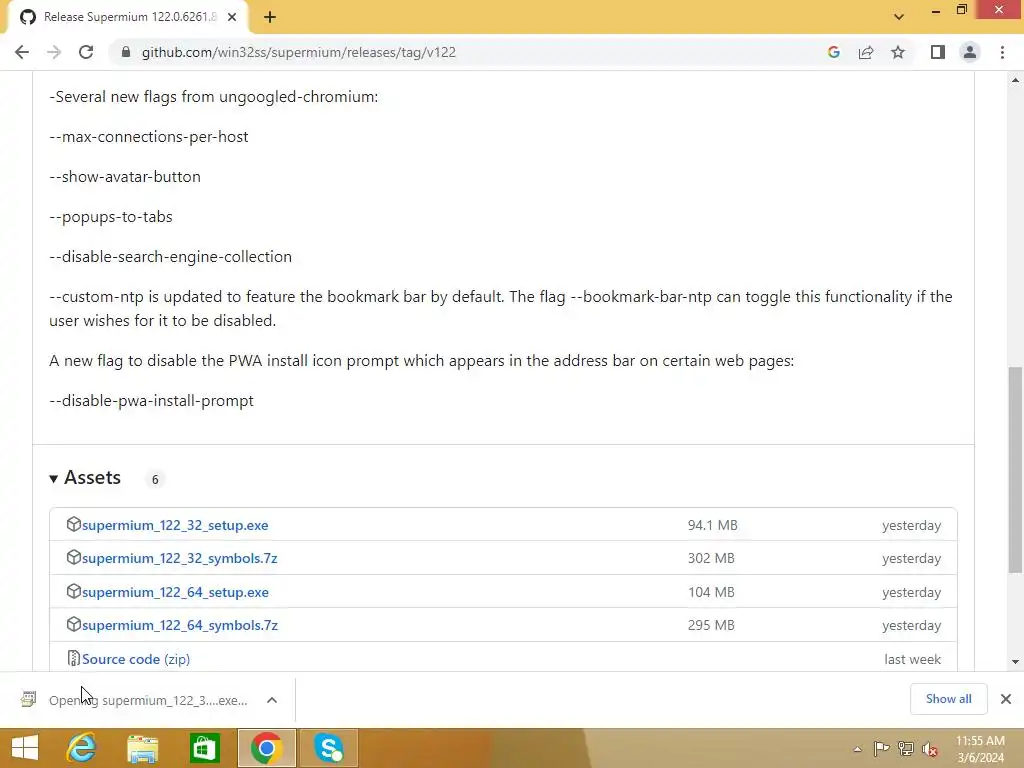The height and width of the screenshot is (768, 1024).
Task: Click the --show-avatar-button flag text
Action: (125, 177)
